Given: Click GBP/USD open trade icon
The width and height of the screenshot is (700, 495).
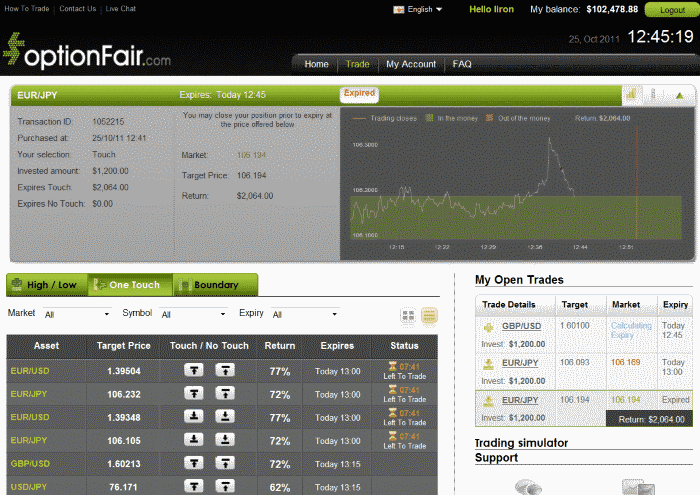Looking at the screenshot, I should click(x=488, y=327).
